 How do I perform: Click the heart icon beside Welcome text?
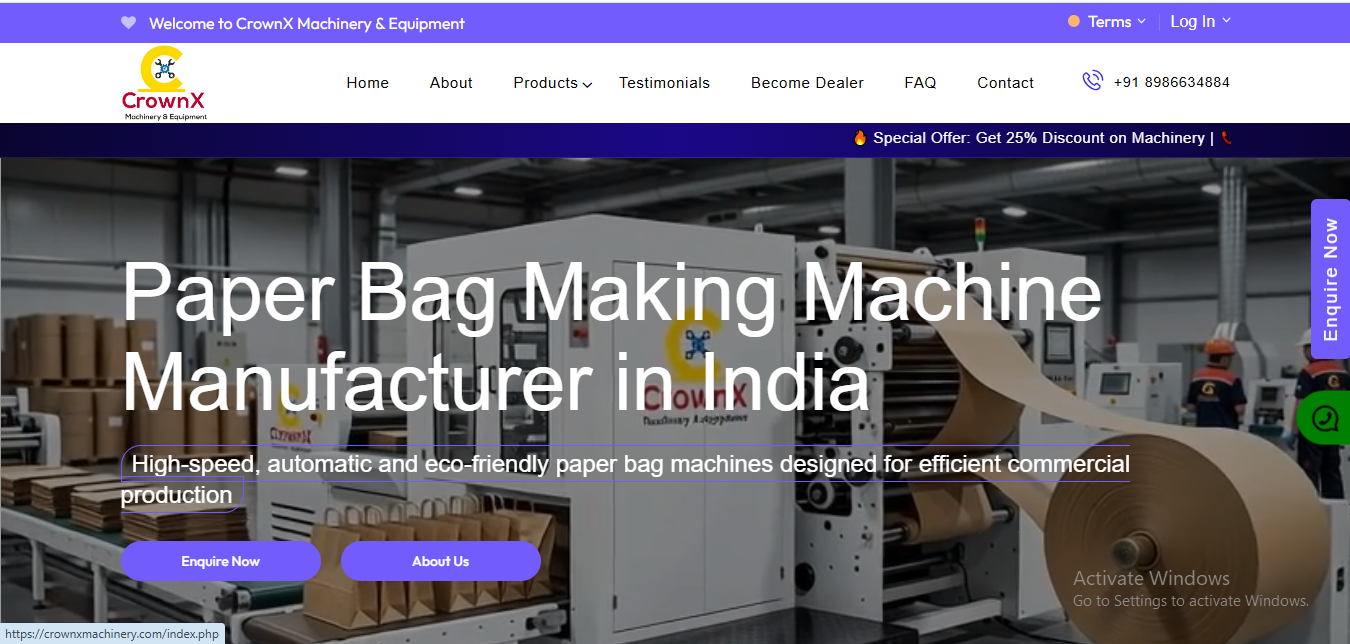[128, 22]
